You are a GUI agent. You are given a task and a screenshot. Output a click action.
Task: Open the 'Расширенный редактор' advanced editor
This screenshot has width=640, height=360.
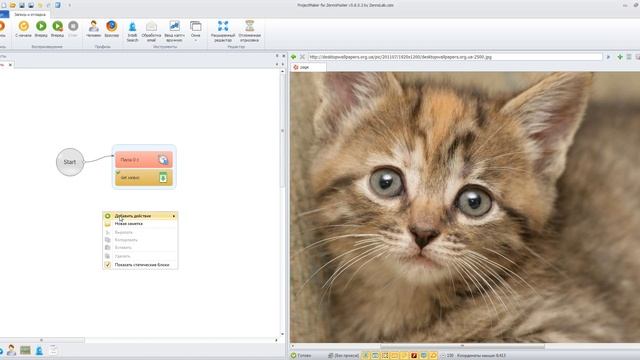pyautogui.click(x=223, y=31)
